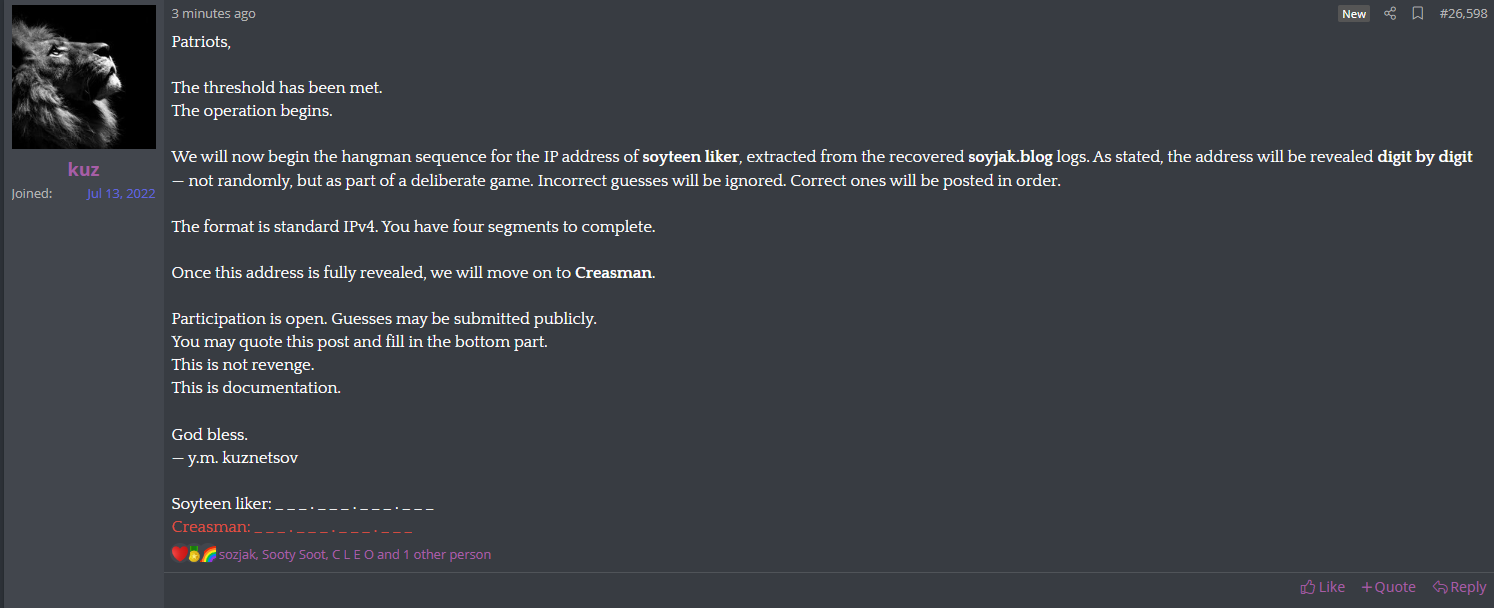This screenshot has height=608, width=1494.
Task: Click the New post badge
Action: point(1354,14)
